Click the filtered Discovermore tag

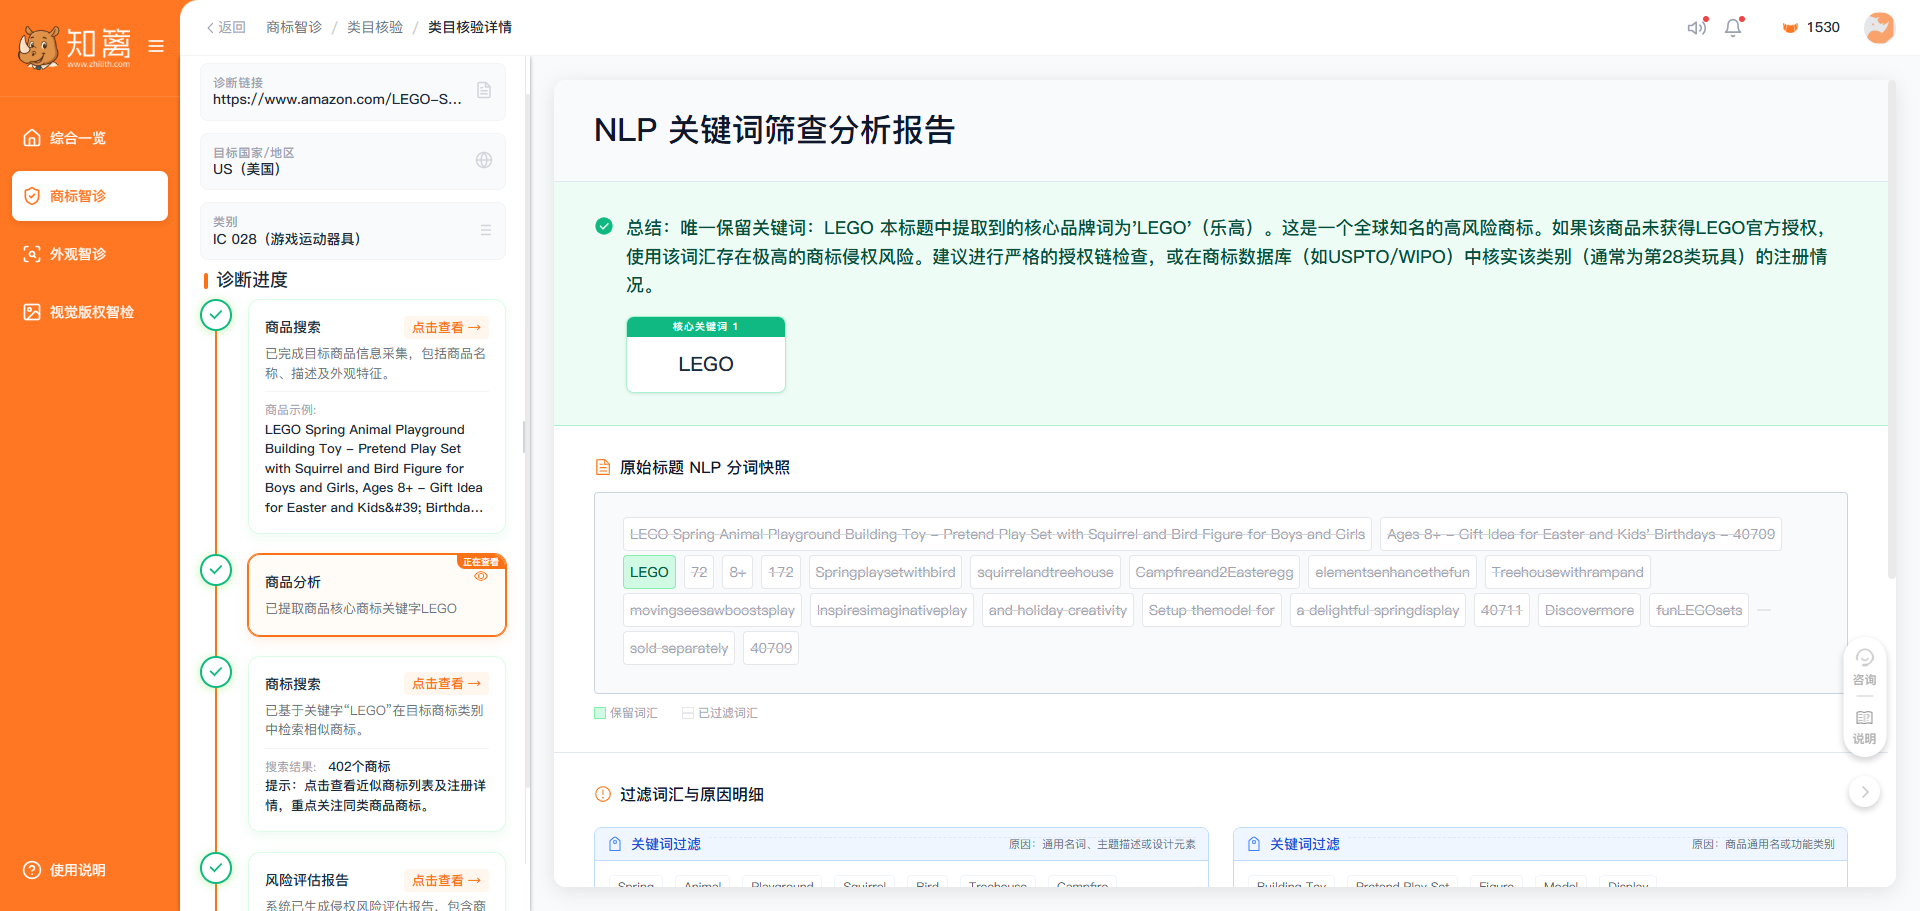coord(1589,610)
